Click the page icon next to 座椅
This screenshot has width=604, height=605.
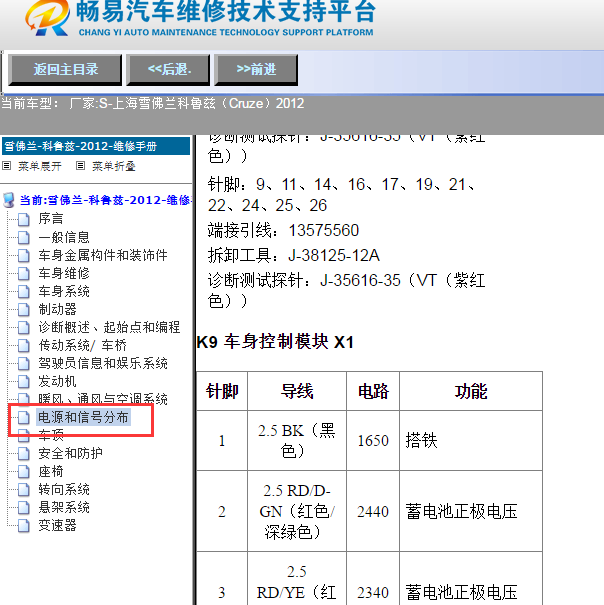coord(24,472)
